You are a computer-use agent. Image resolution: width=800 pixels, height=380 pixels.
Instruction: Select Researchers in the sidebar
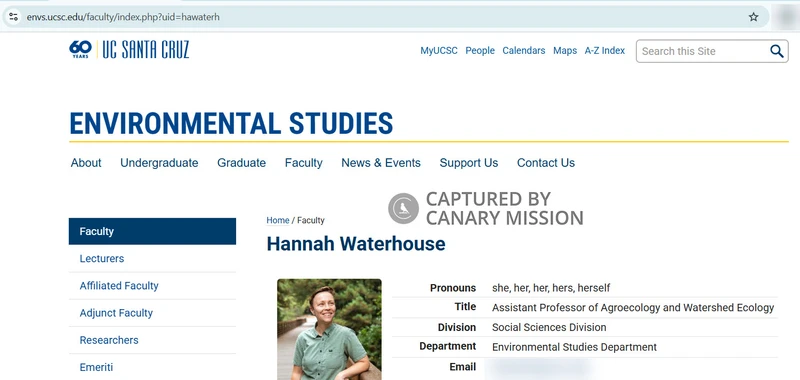tap(152, 340)
